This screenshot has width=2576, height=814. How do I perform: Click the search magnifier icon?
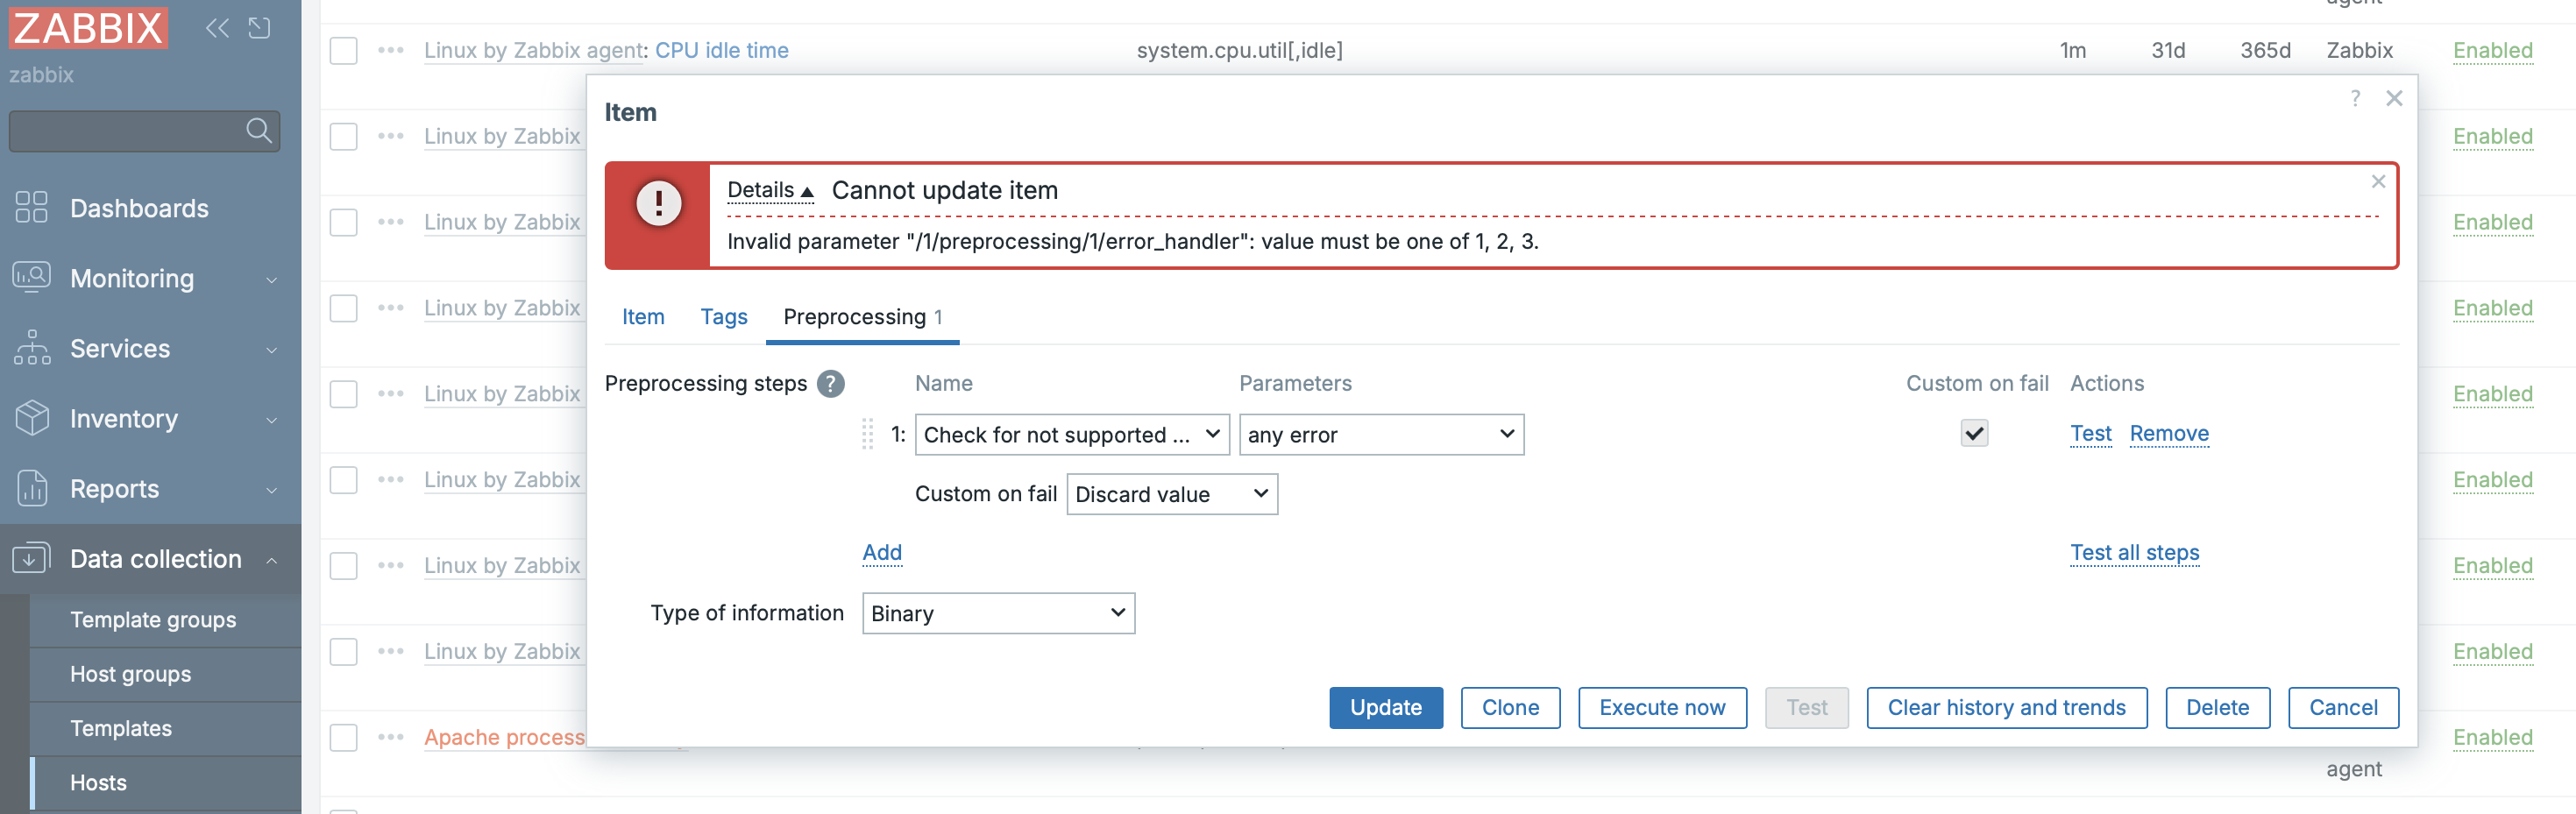click(258, 130)
